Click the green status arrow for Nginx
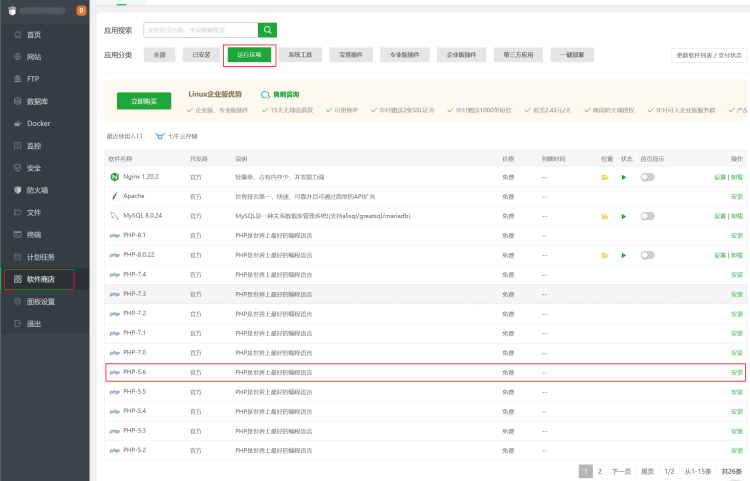 coord(624,177)
